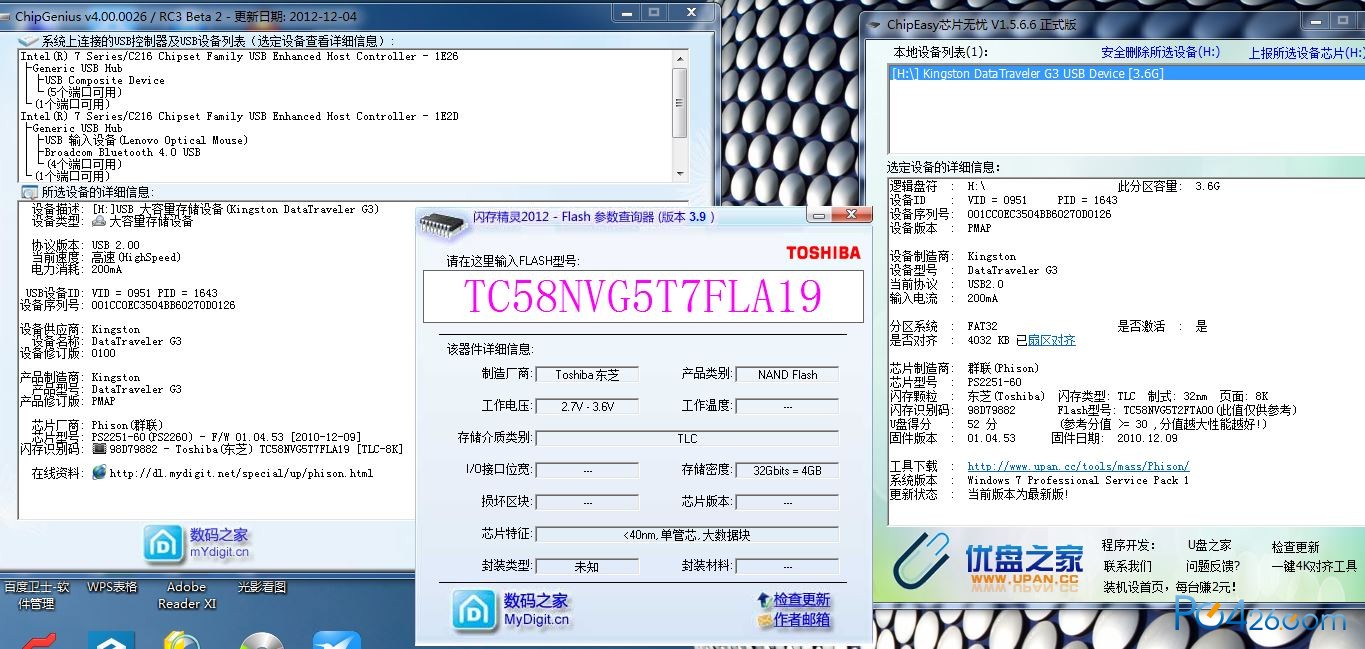
Task: Click 群联(Phison) manufacturer text in ChipEasy
Action: pos(1003,368)
